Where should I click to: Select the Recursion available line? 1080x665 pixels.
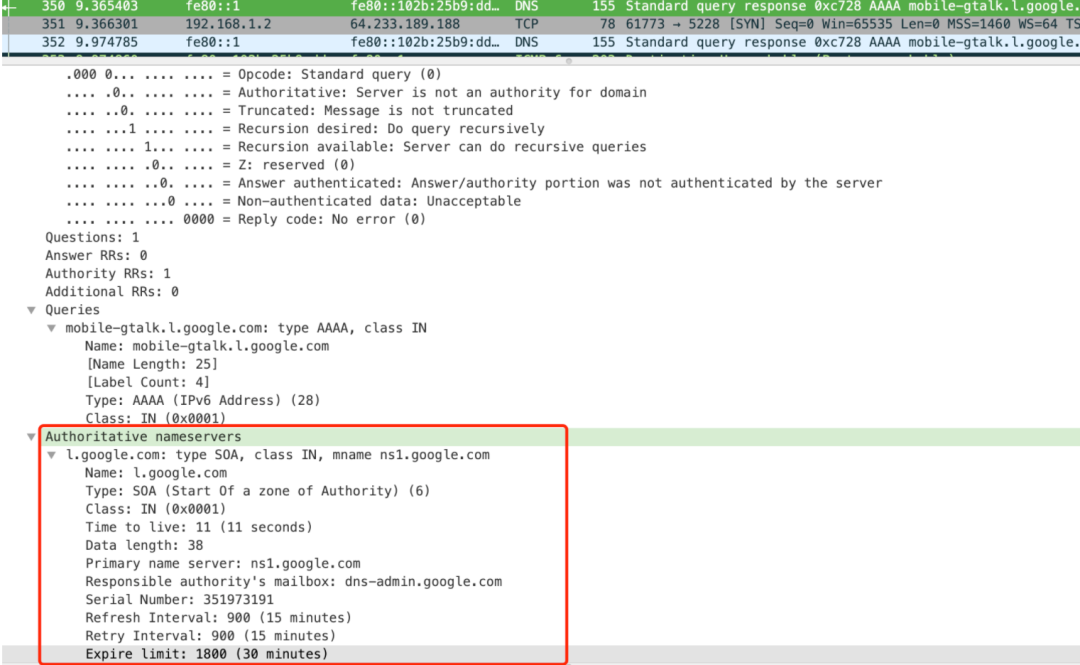[x=356, y=147]
